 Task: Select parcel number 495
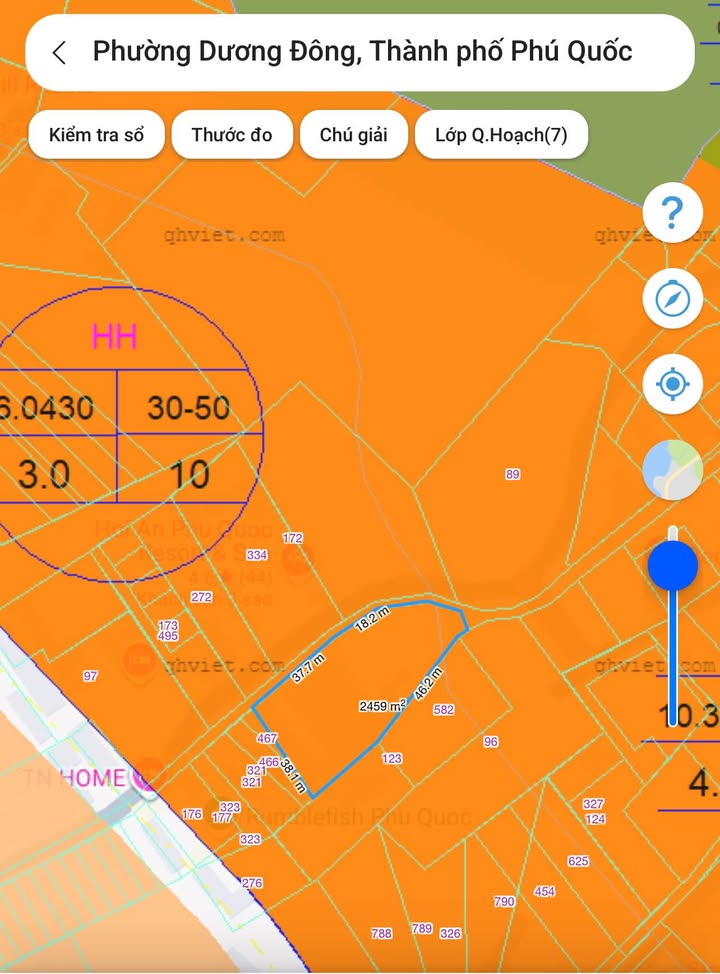[x=168, y=635]
